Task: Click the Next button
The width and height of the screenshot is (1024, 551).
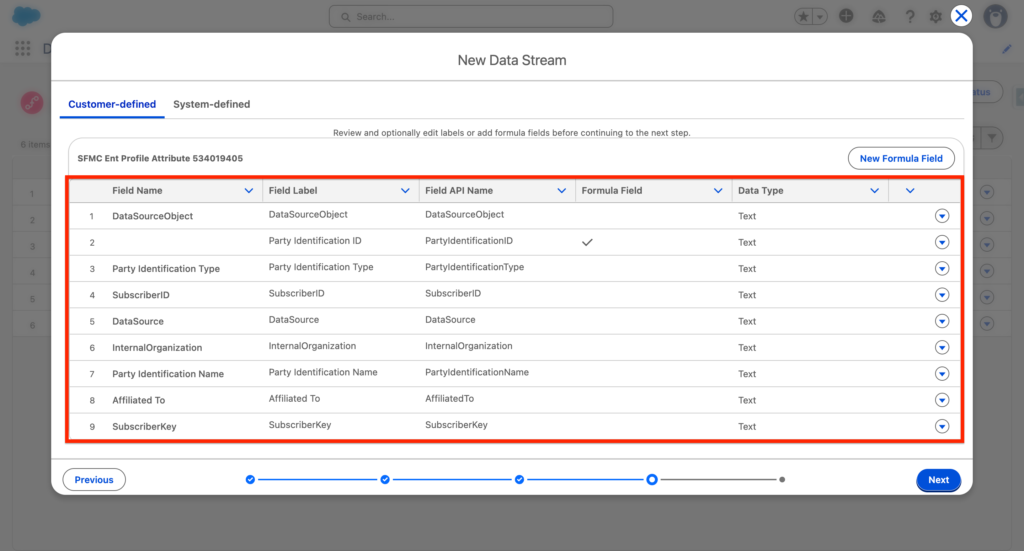Action: coord(938,480)
